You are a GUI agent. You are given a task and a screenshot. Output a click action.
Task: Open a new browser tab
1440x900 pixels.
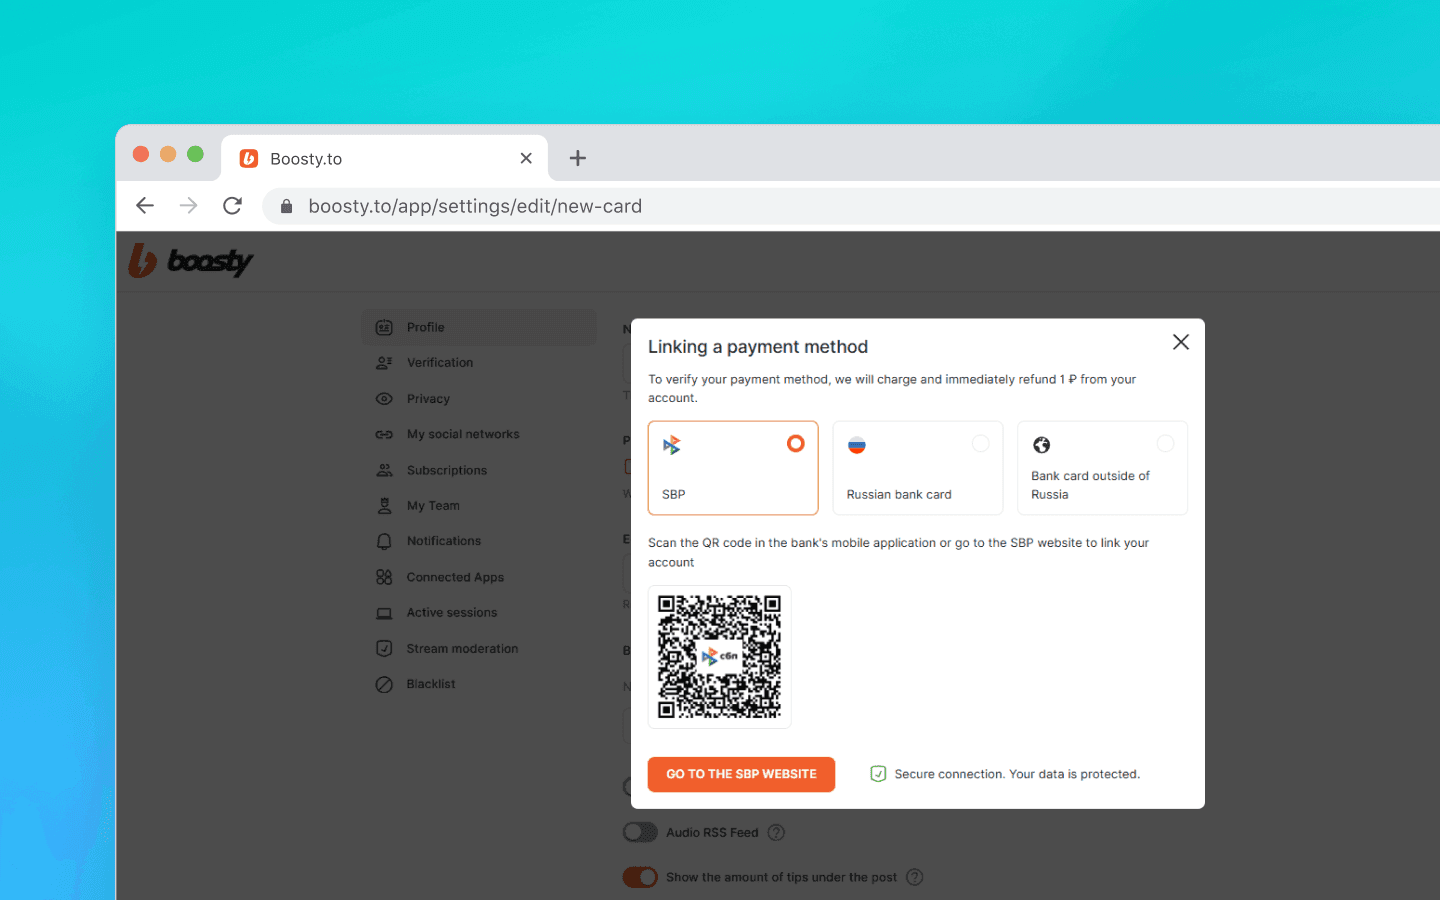[x=577, y=158]
